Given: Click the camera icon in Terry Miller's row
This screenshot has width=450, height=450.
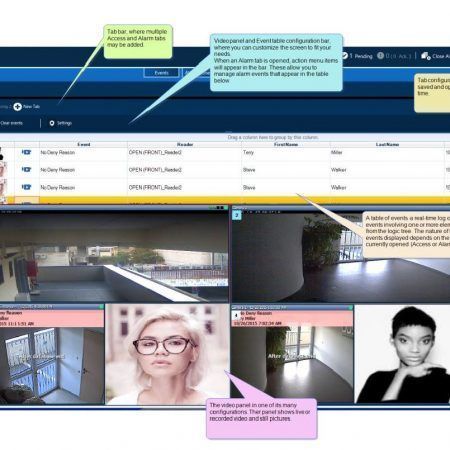Looking at the screenshot, I should (x=26, y=152).
